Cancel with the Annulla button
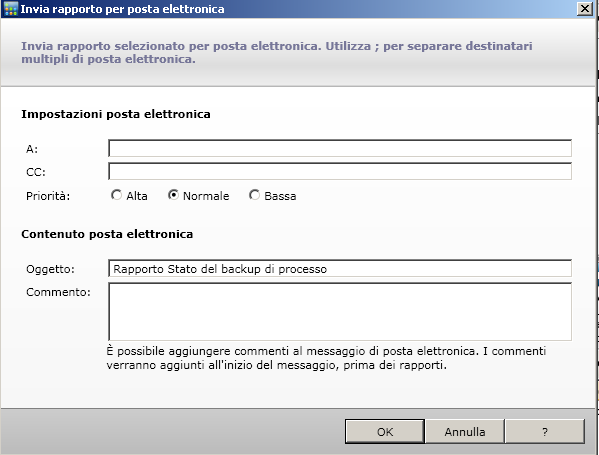Viewport: 599px width, 455px height. coord(465,432)
